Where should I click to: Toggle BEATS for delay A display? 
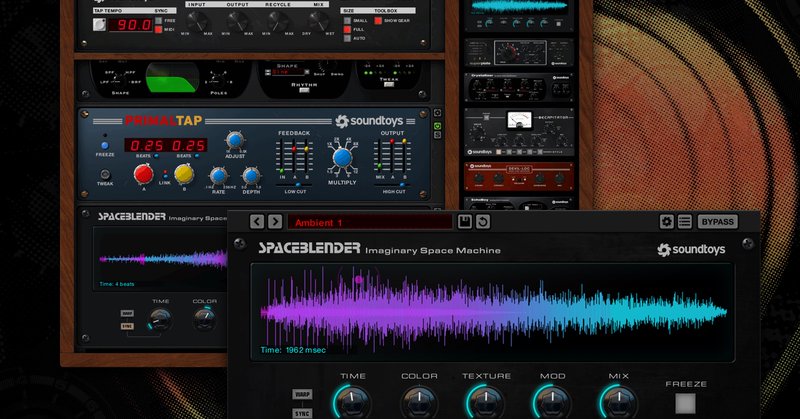point(156,156)
